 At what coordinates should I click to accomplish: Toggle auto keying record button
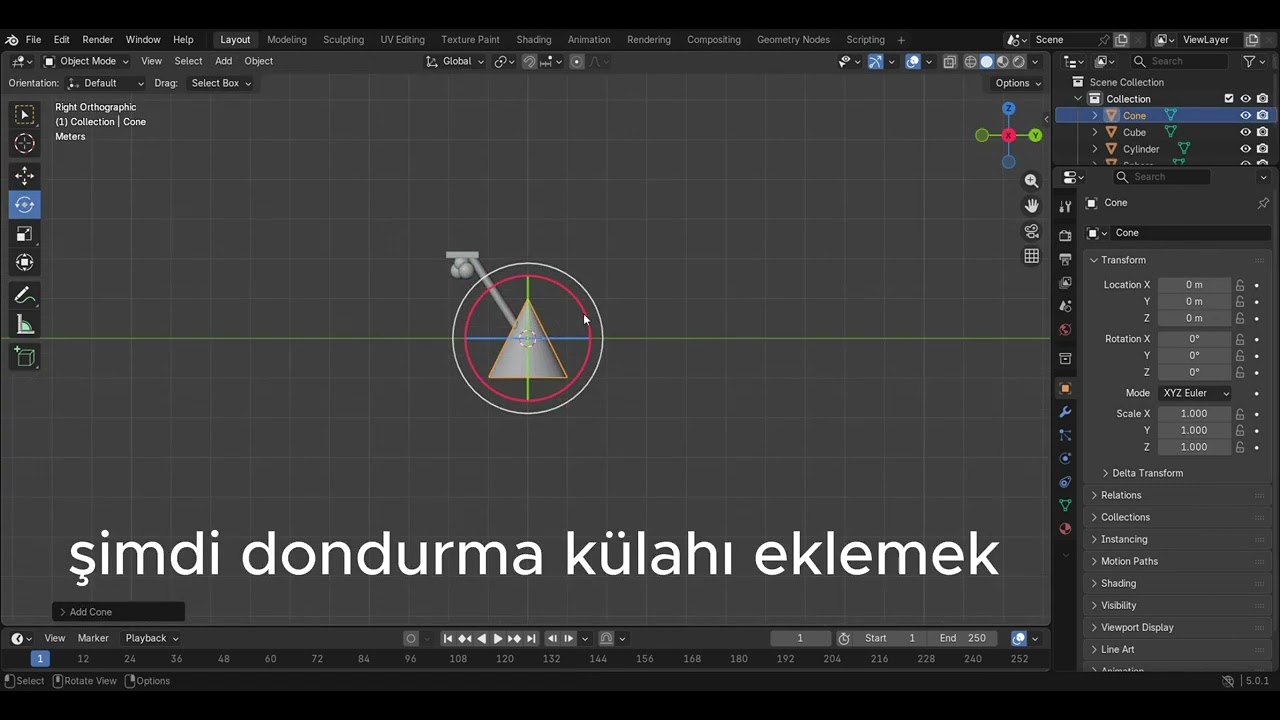point(411,638)
